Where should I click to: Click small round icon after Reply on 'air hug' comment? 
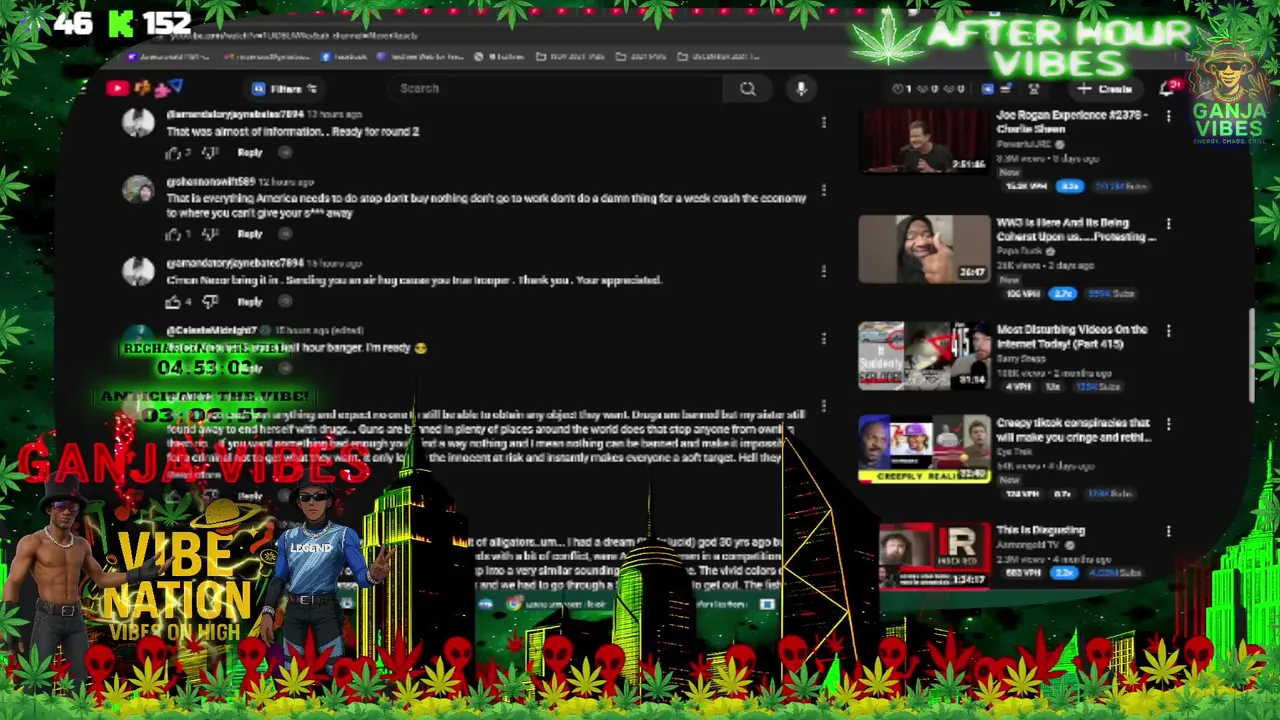point(285,301)
